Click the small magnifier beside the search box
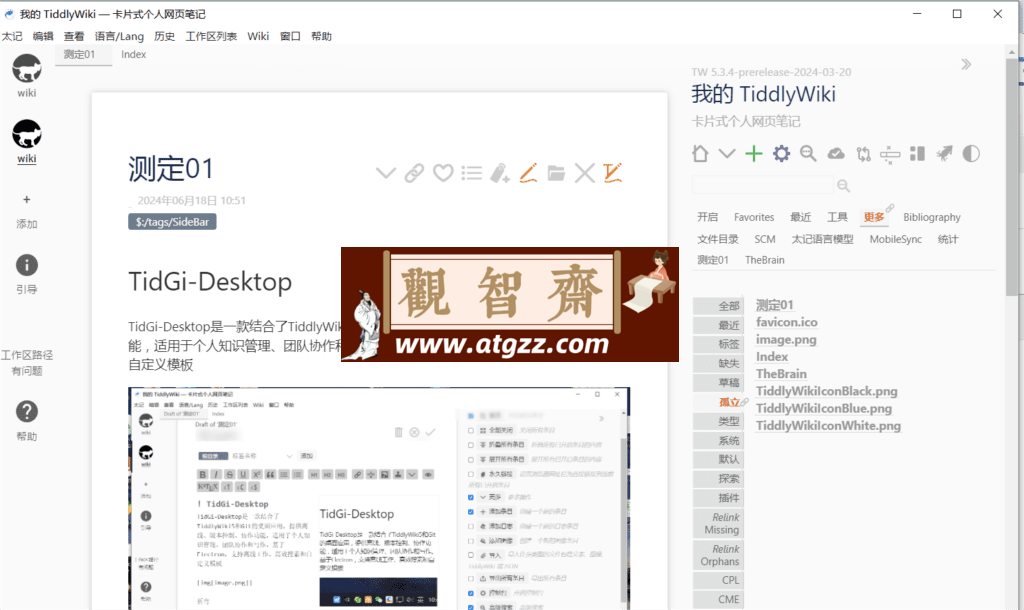This screenshot has width=1024, height=610. click(844, 186)
